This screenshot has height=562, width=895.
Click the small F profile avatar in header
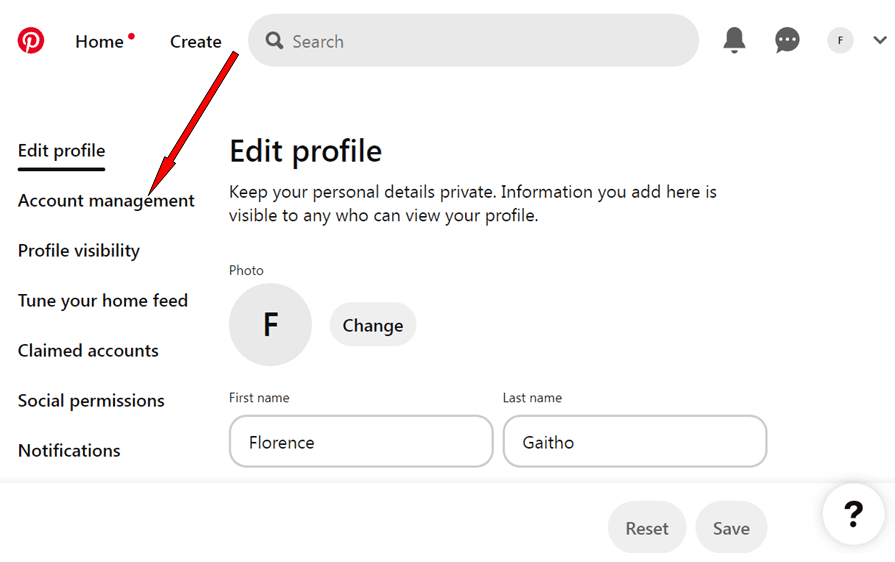click(840, 41)
